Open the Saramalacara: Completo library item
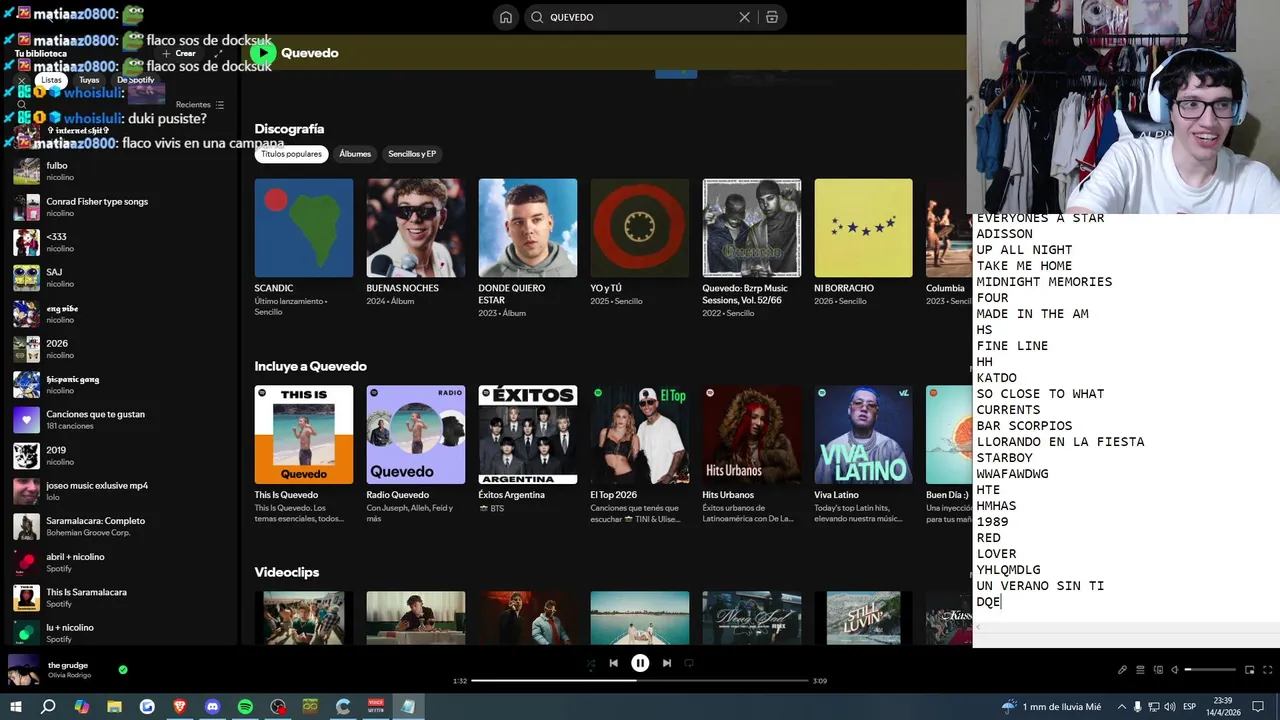Screen dimensions: 1280x720 click(x=122, y=526)
